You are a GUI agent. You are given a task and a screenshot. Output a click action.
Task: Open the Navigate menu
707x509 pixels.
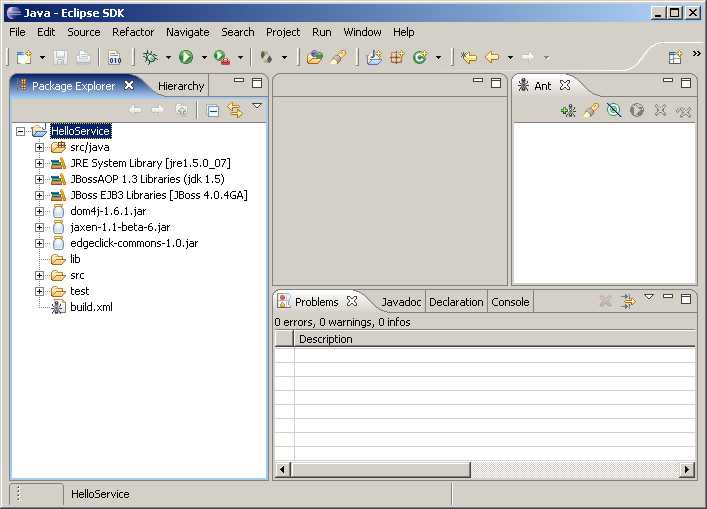tap(188, 32)
